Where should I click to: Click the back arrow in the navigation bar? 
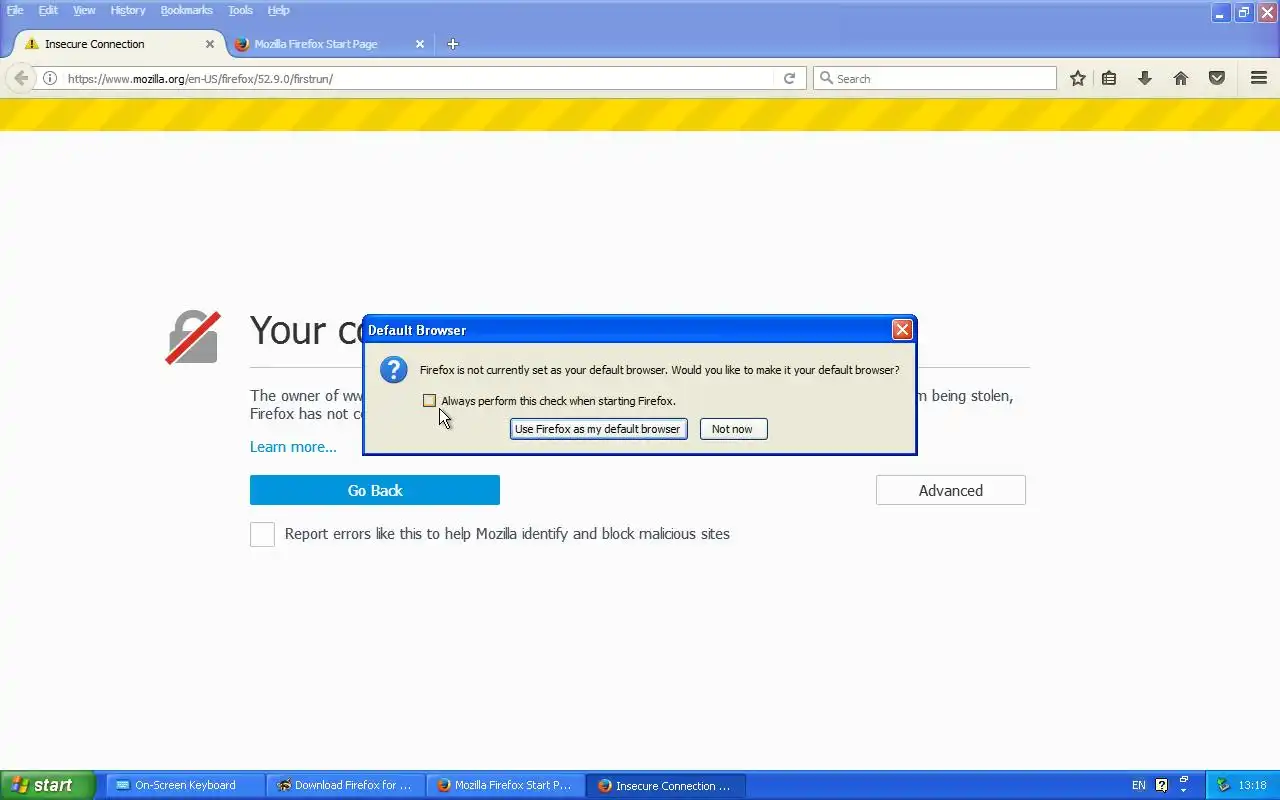[21, 78]
